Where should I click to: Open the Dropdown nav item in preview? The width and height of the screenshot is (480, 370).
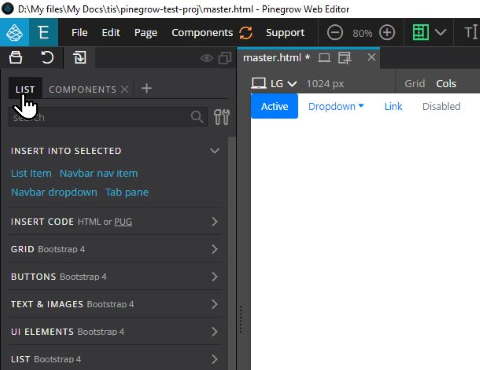[x=336, y=106]
